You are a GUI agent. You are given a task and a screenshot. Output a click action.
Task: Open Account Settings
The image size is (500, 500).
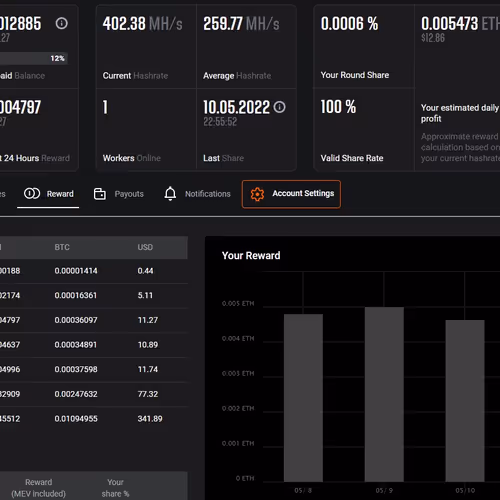pyautogui.click(x=291, y=194)
